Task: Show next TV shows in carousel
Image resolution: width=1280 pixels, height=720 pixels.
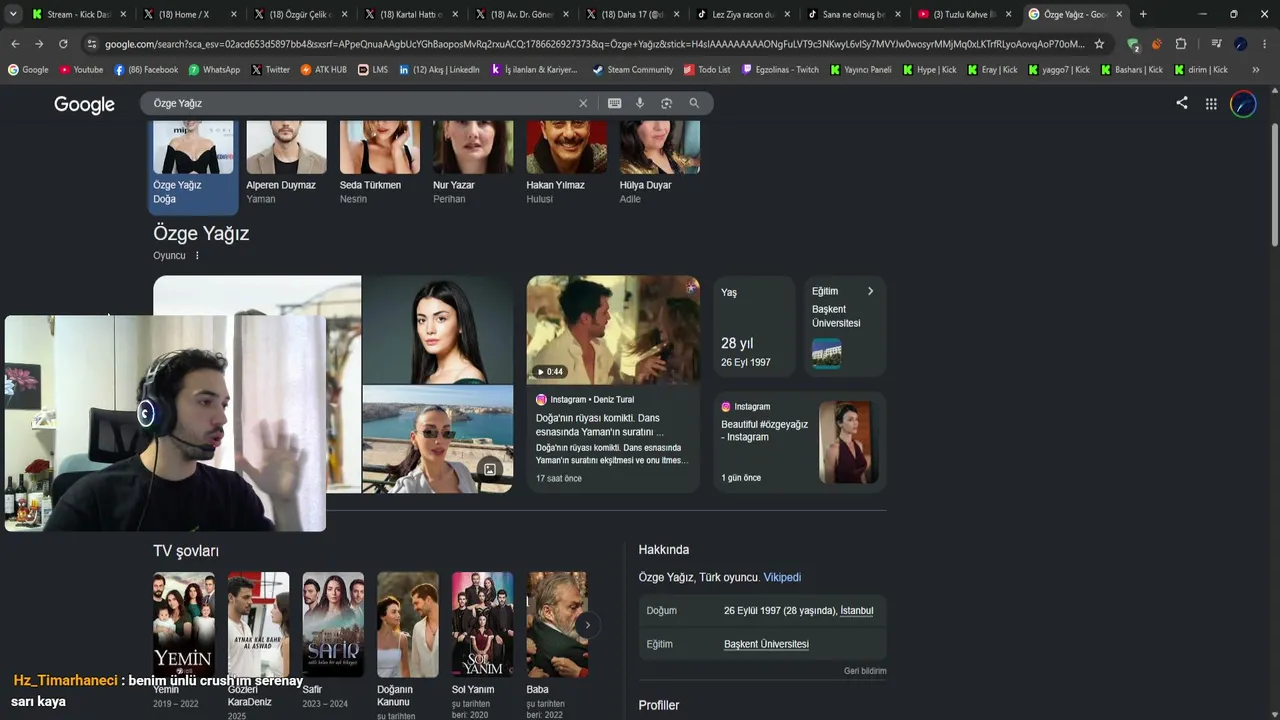Action: (587, 625)
